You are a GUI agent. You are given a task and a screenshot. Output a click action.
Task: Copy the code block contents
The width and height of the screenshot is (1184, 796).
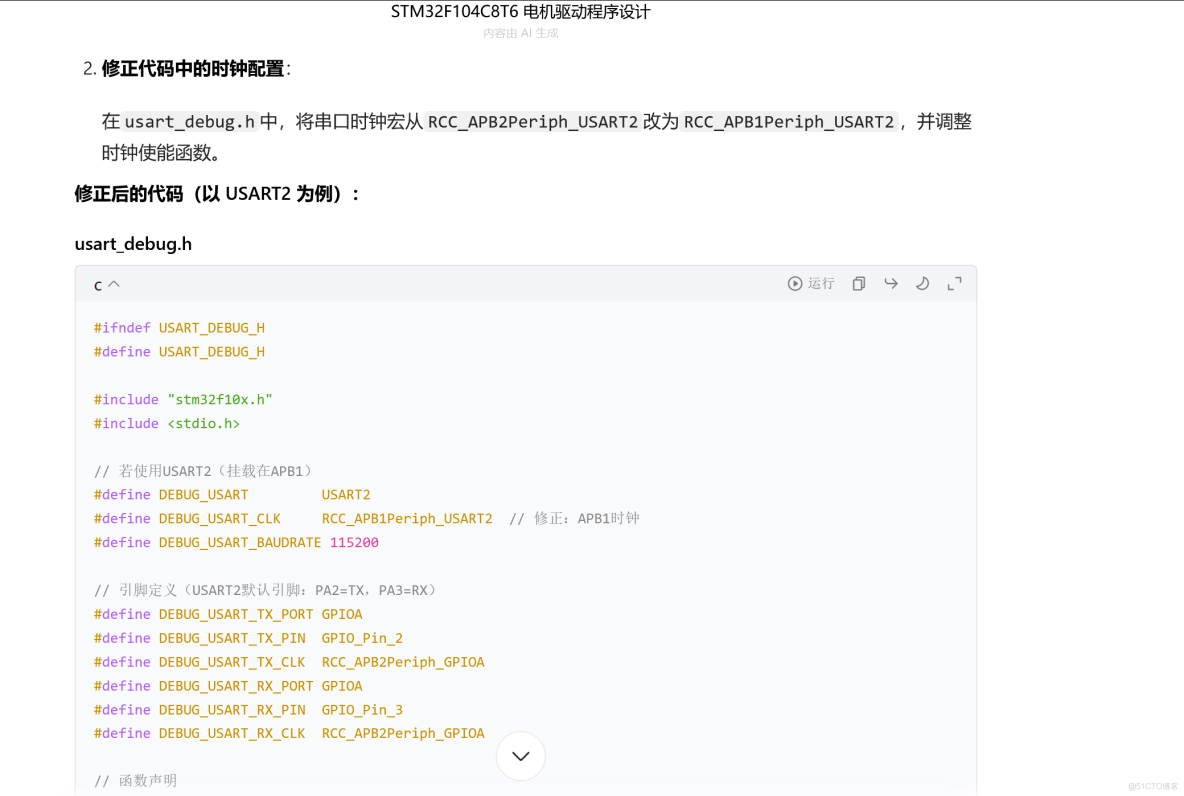[858, 284]
